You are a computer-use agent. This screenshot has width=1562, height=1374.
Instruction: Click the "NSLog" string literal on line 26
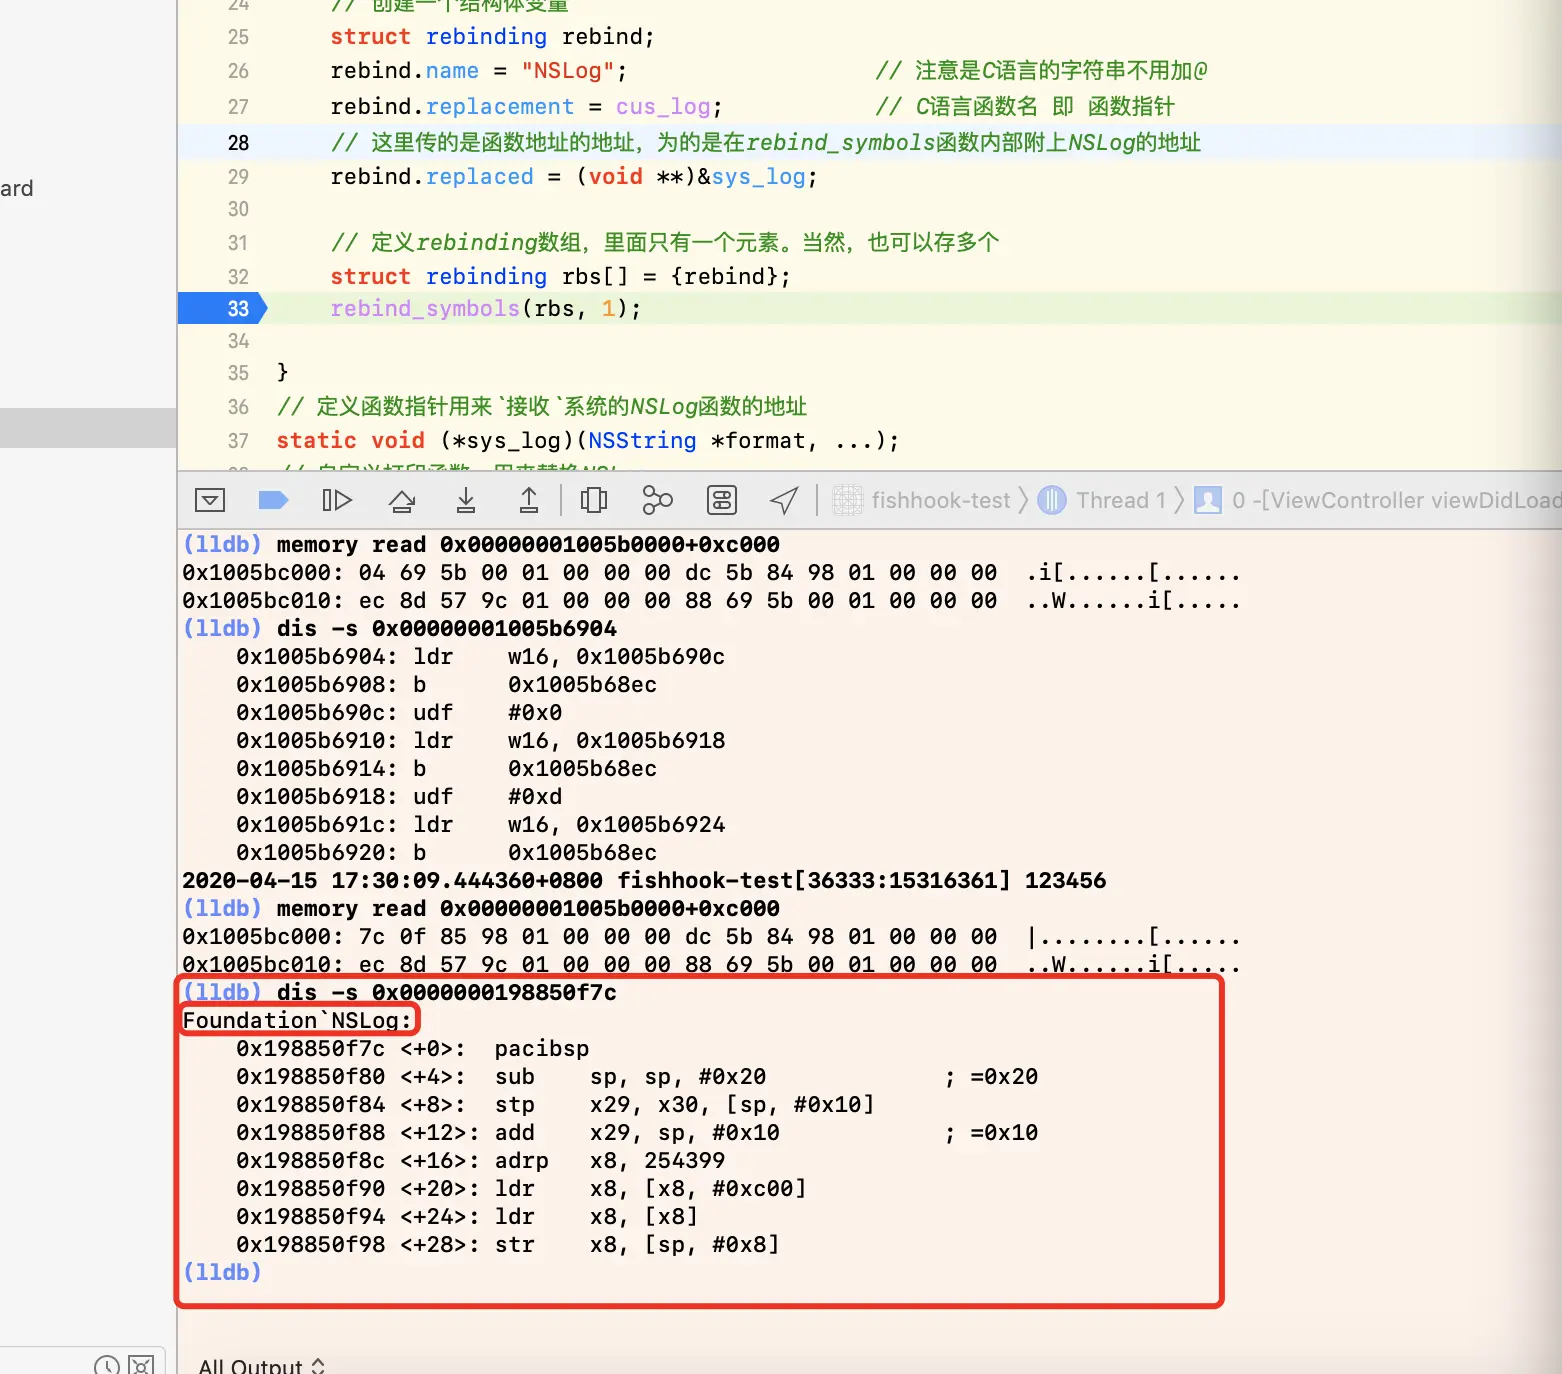pos(567,71)
